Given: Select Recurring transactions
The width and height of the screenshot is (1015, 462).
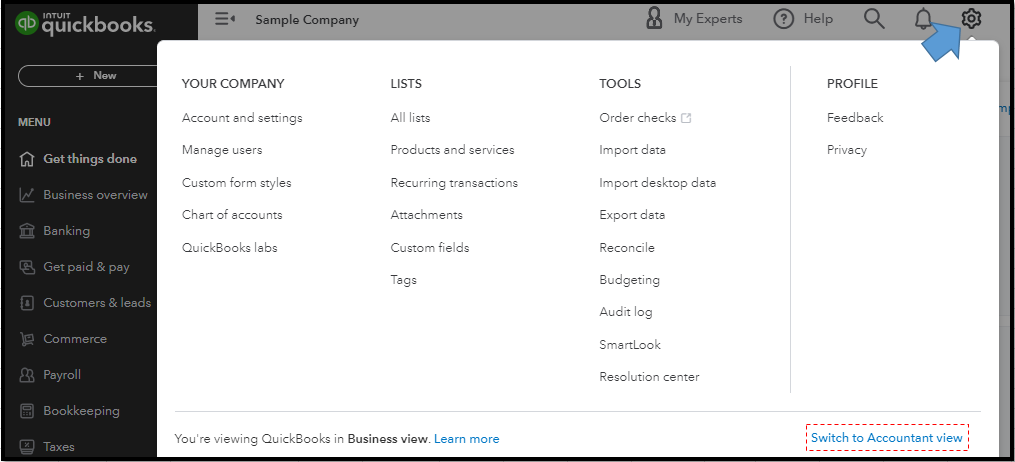Looking at the screenshot, I should pos(454,182).
